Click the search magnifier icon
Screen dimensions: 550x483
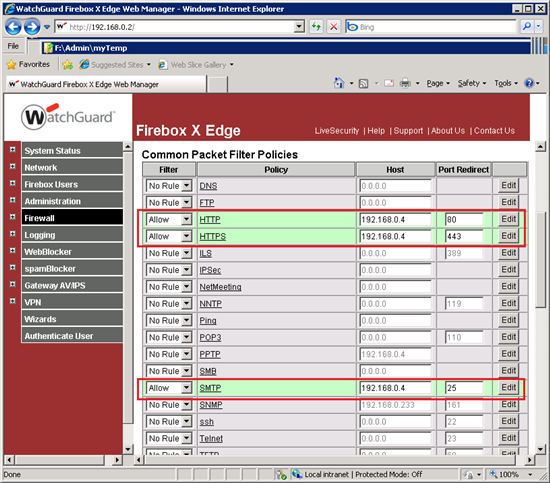tap(526, 27)
